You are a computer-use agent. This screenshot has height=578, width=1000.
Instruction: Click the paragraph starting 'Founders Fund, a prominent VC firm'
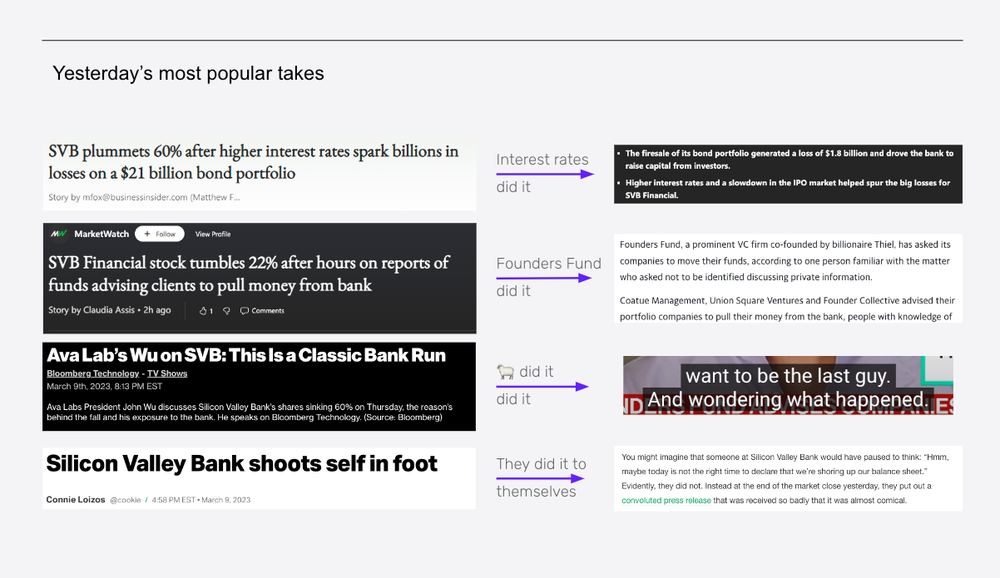click(785, 260)
